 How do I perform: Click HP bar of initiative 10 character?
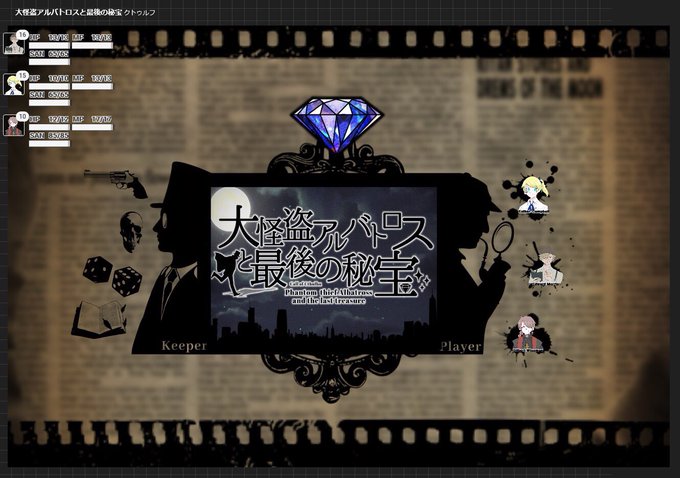pyautogui.click(x=49, y=127)
